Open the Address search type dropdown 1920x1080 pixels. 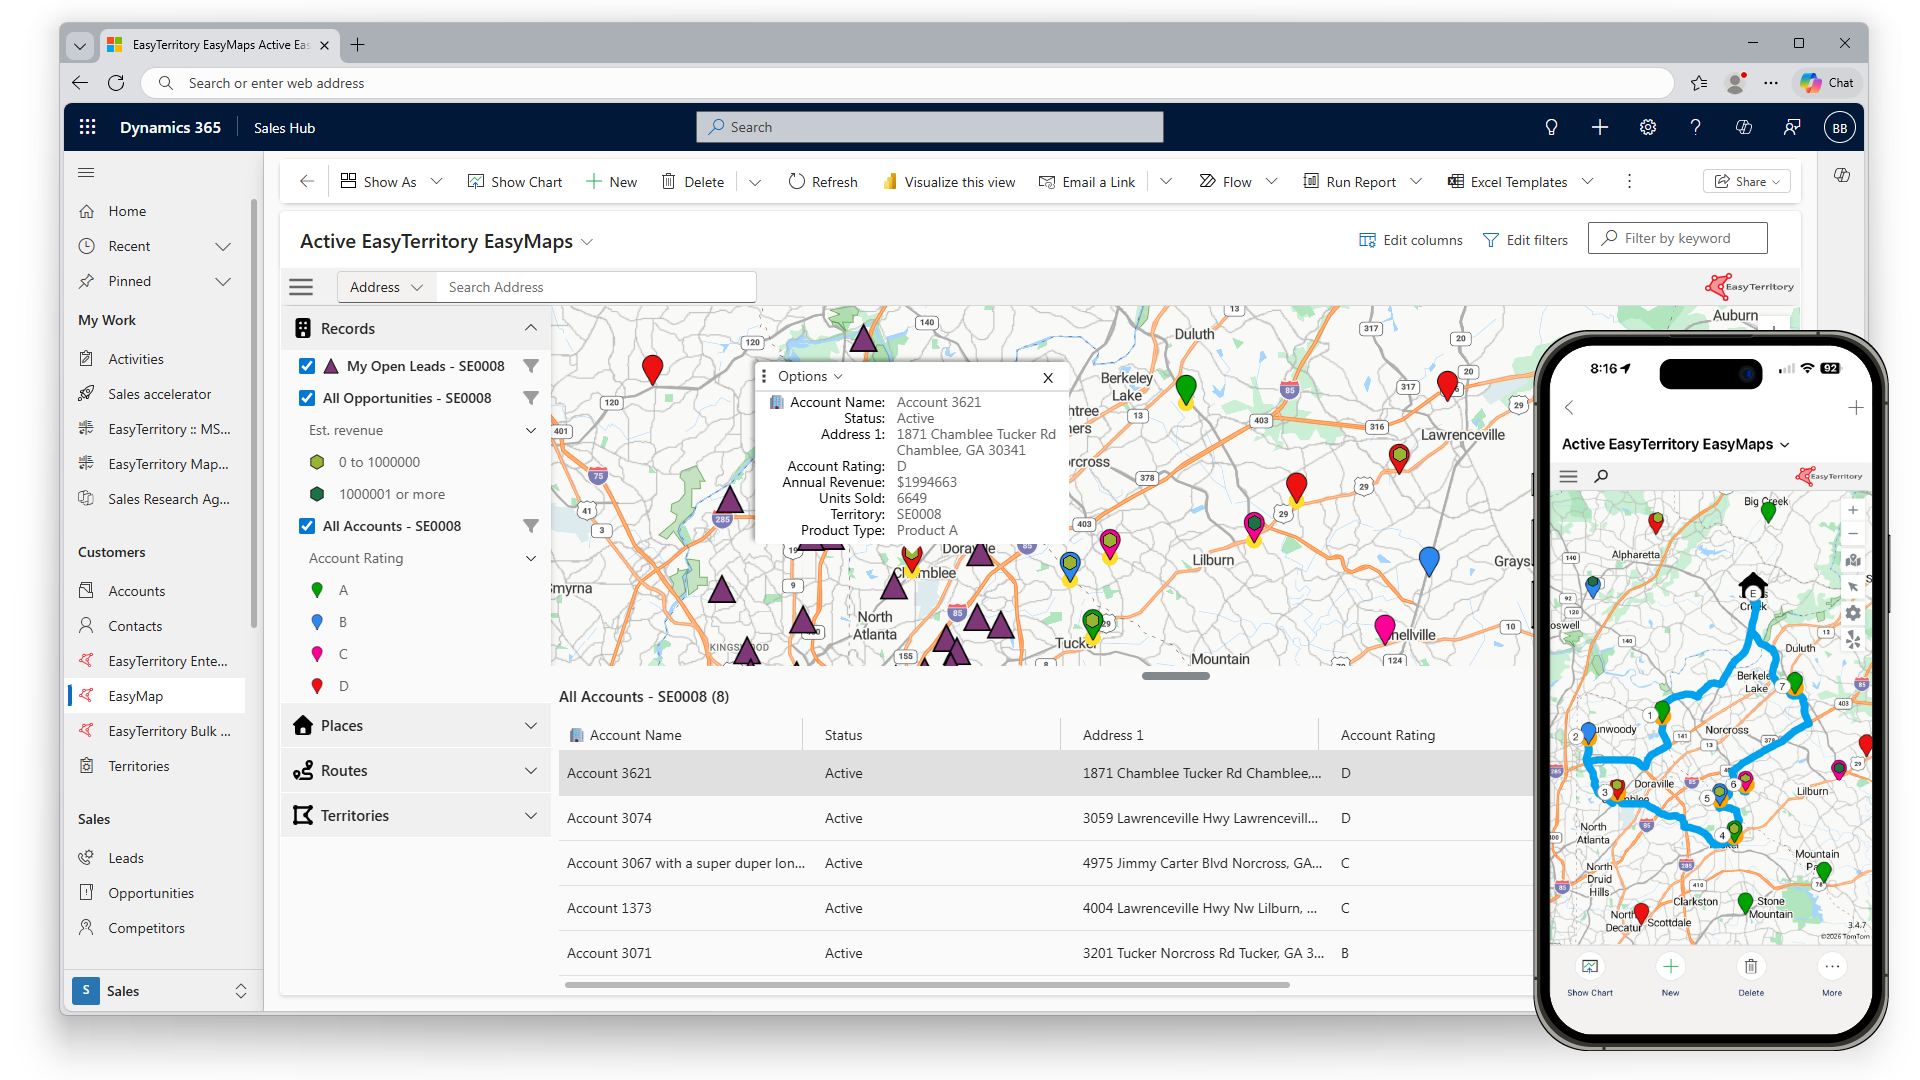[x=386, y=287]
